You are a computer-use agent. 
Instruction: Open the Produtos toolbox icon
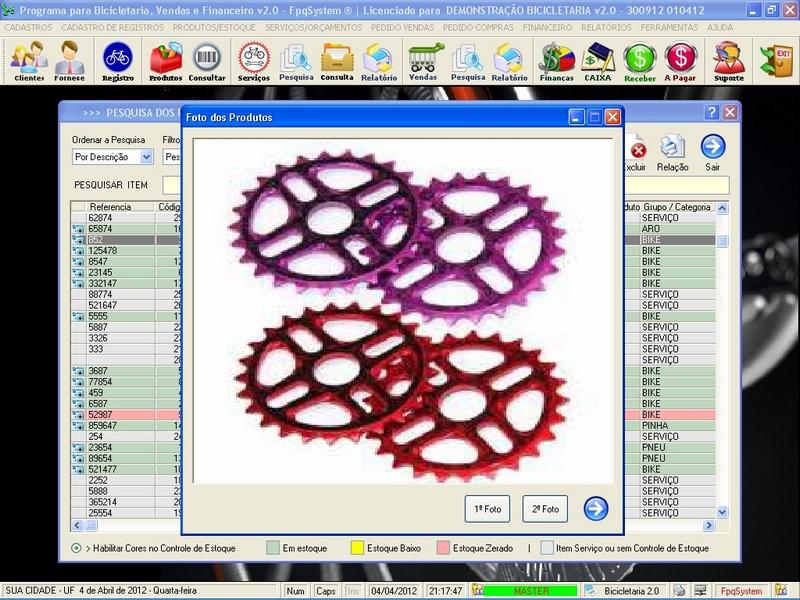(165, 61)
